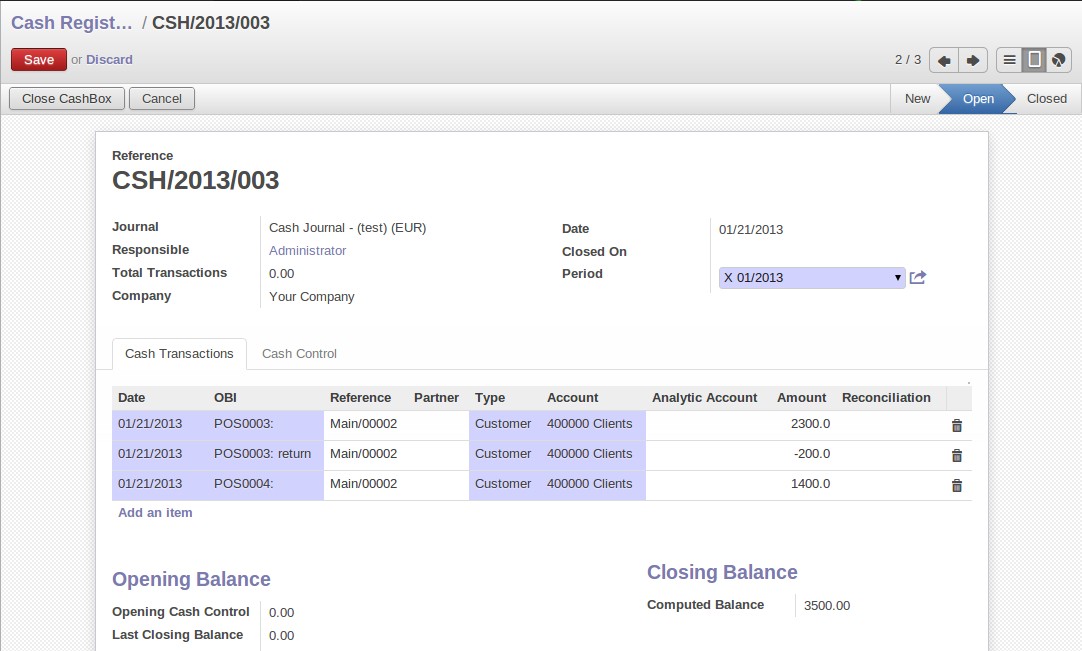Select the Cash Transactions tab
Image resolution: width=1082 pixels, height=651 pixels.
tap(179, 354)
